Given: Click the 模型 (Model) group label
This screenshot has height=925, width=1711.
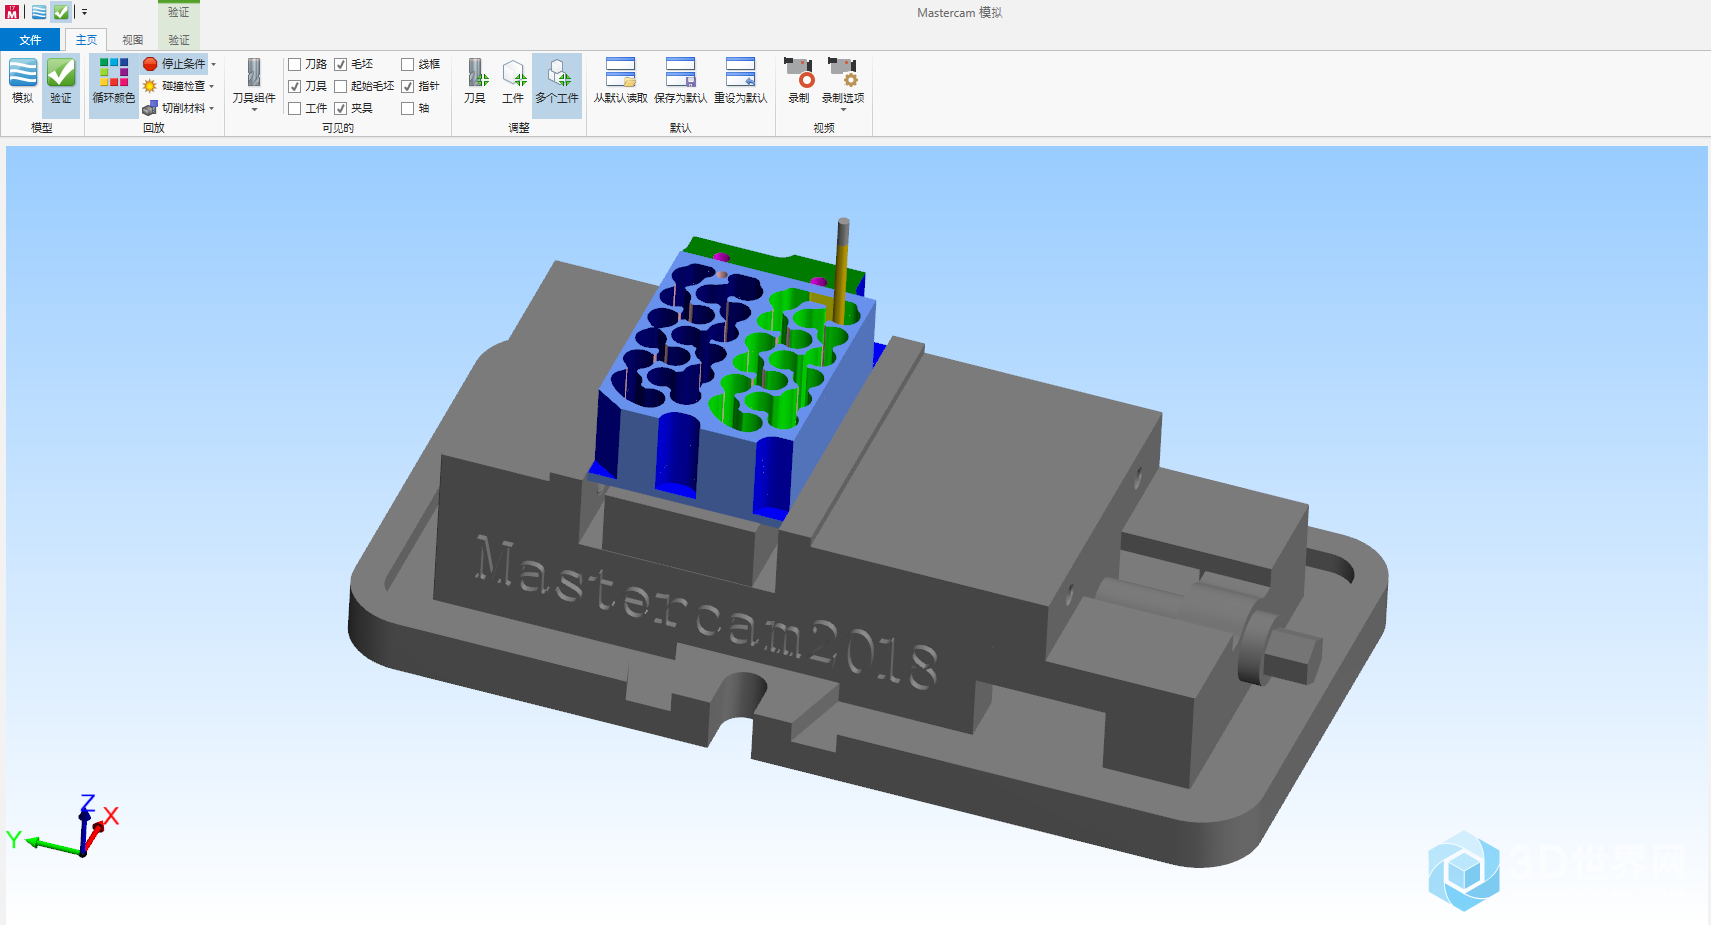Looking at the screenshot, I should point(42,128).
